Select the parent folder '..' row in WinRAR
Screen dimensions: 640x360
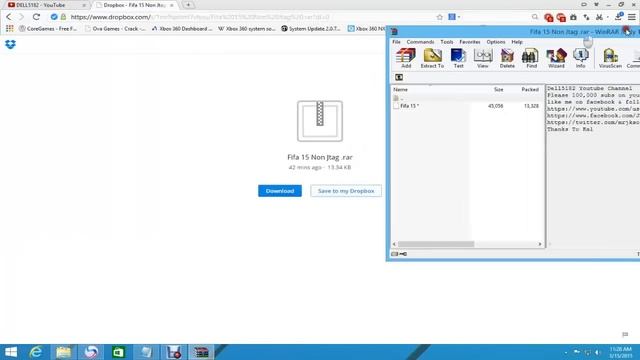(467, 98)
